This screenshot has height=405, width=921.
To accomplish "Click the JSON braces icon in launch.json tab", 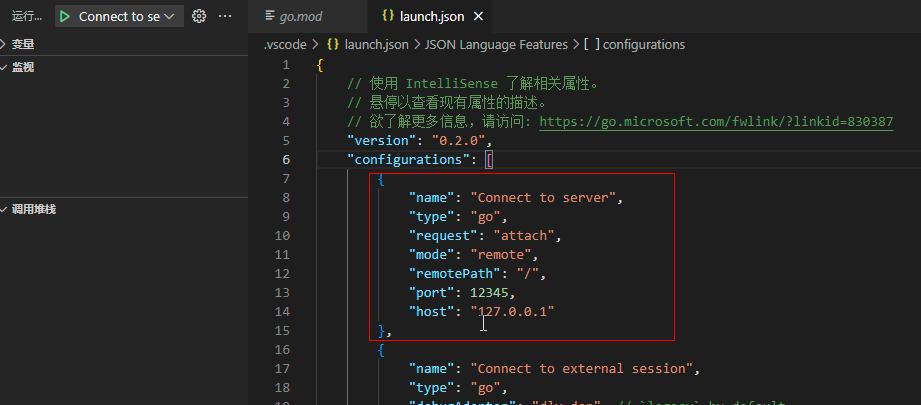I will click(x=388, y=16).
